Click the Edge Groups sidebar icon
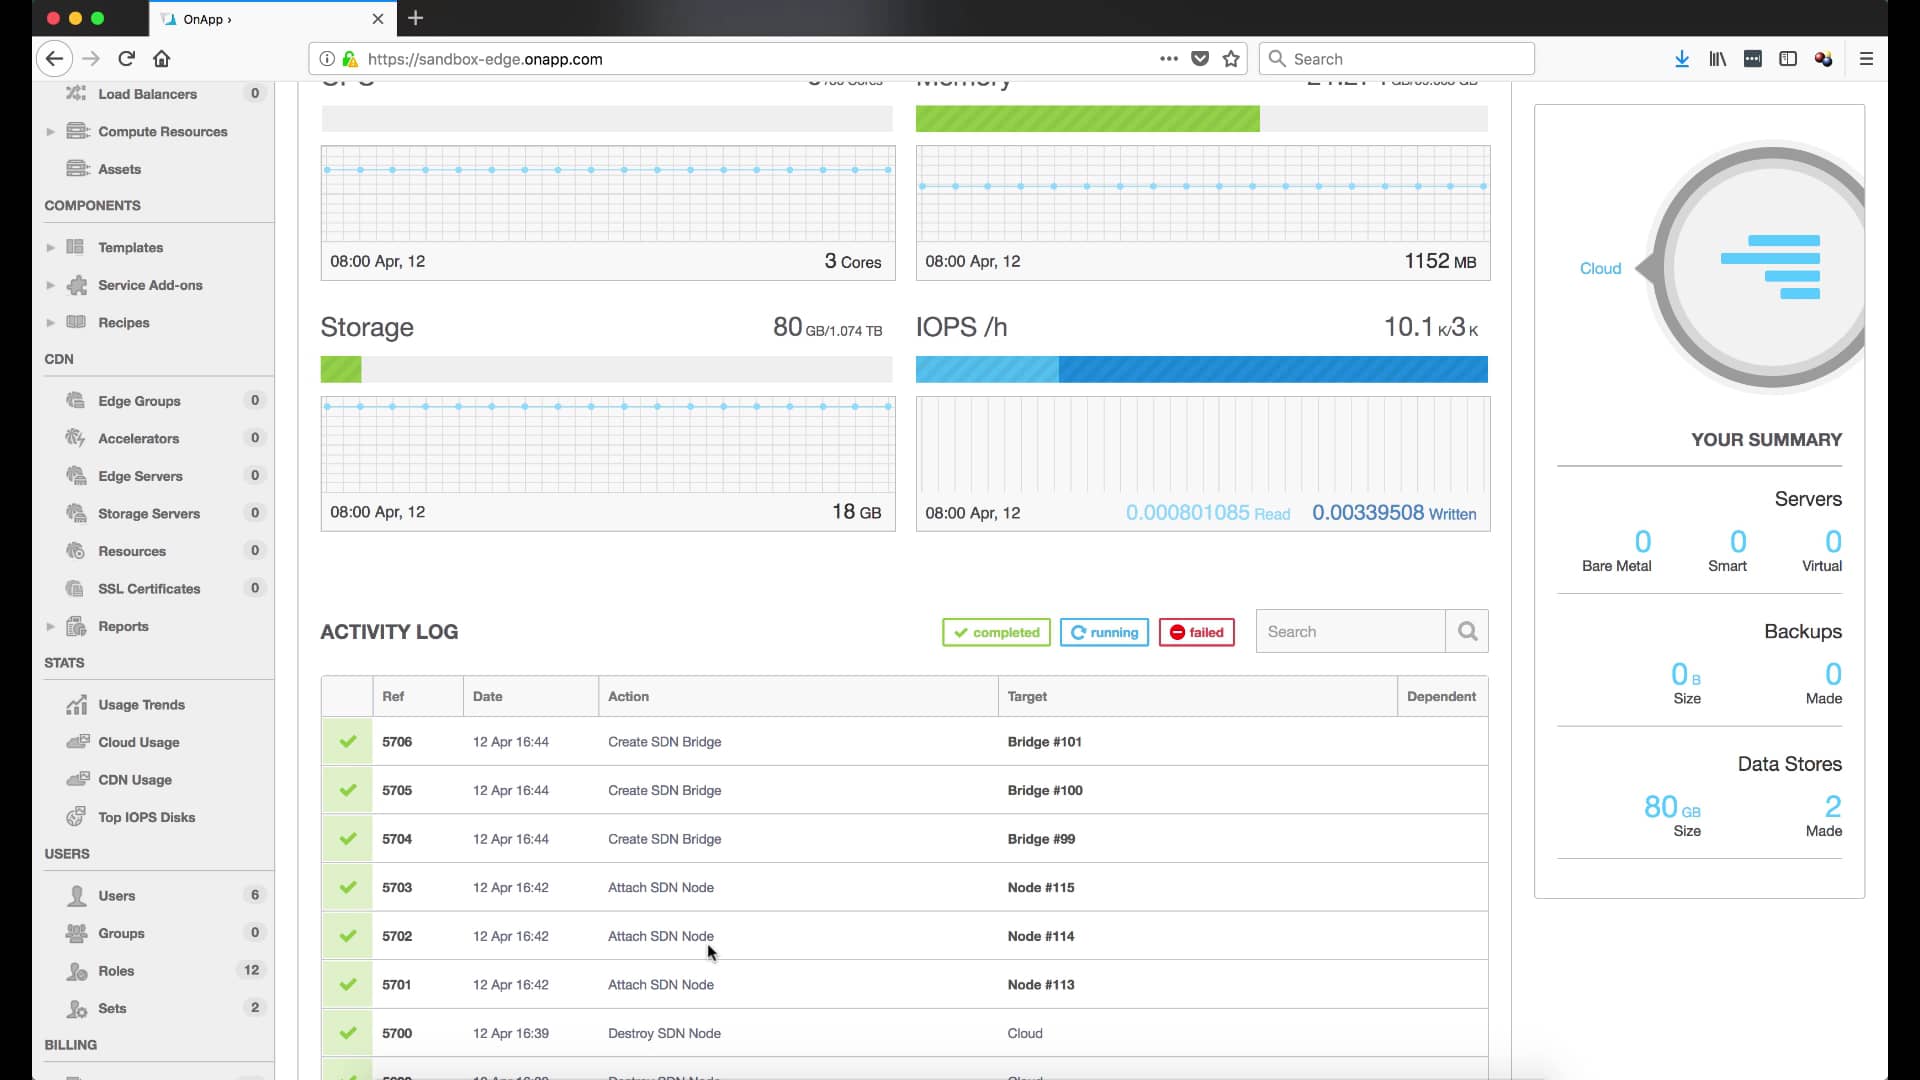The image size is (1920, 1080). pyautogui.click(x=76, y=401)
